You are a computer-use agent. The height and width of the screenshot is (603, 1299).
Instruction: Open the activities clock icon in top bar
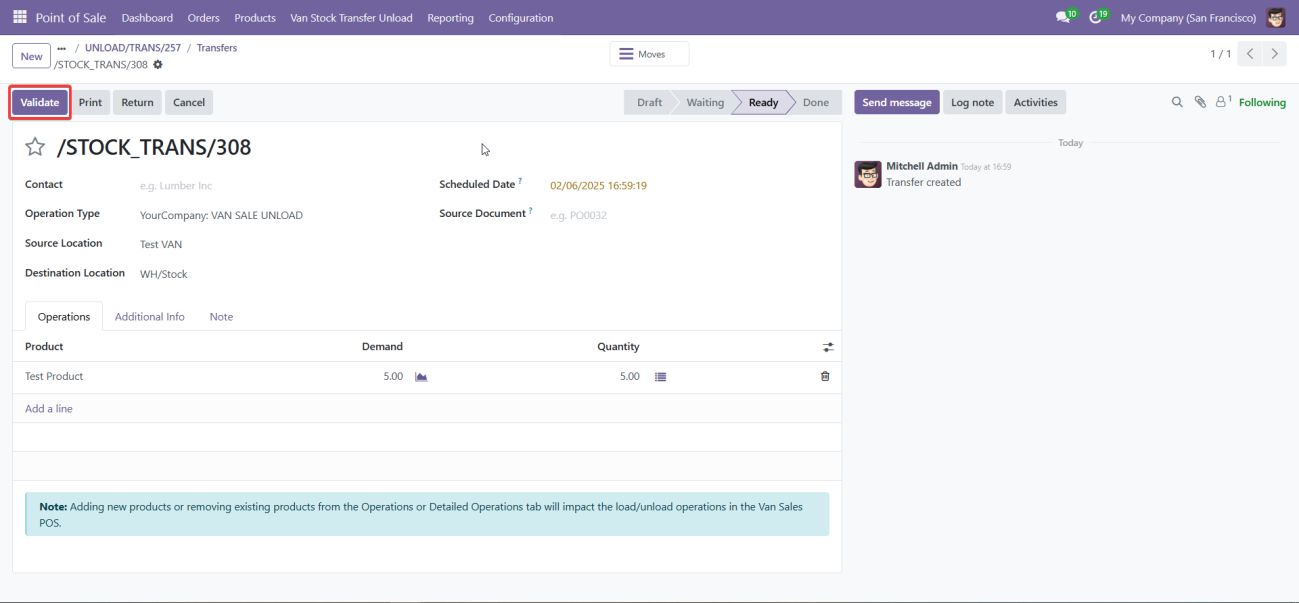[x=1095, y=18]
